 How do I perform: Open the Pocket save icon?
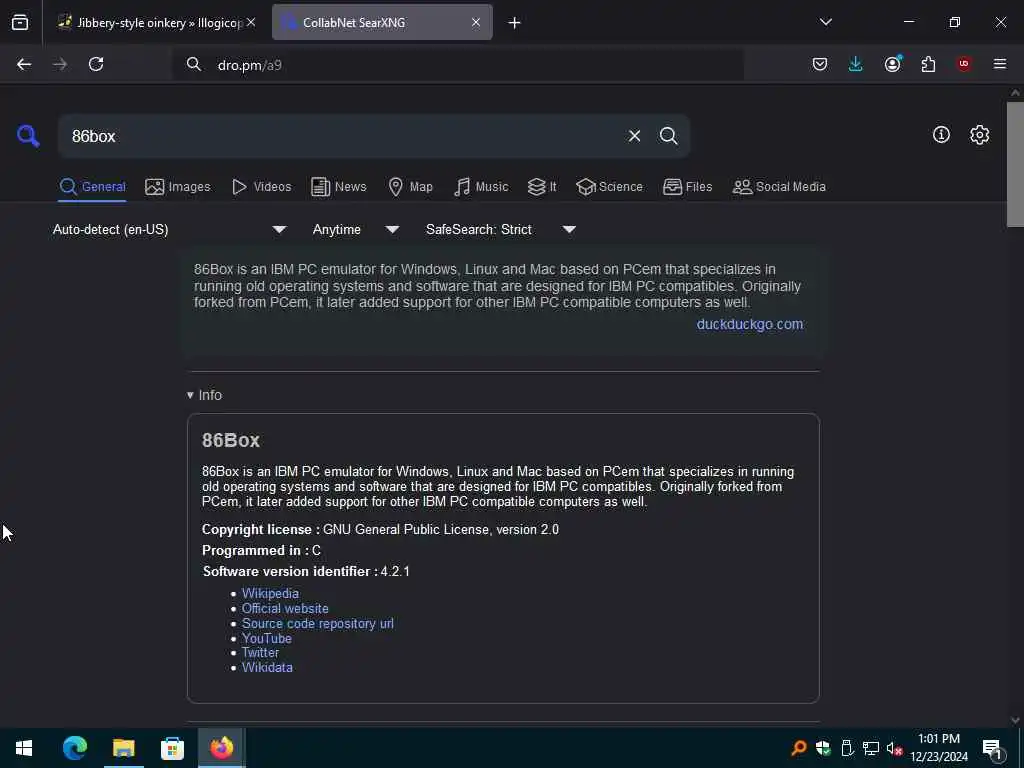(820, 64)
